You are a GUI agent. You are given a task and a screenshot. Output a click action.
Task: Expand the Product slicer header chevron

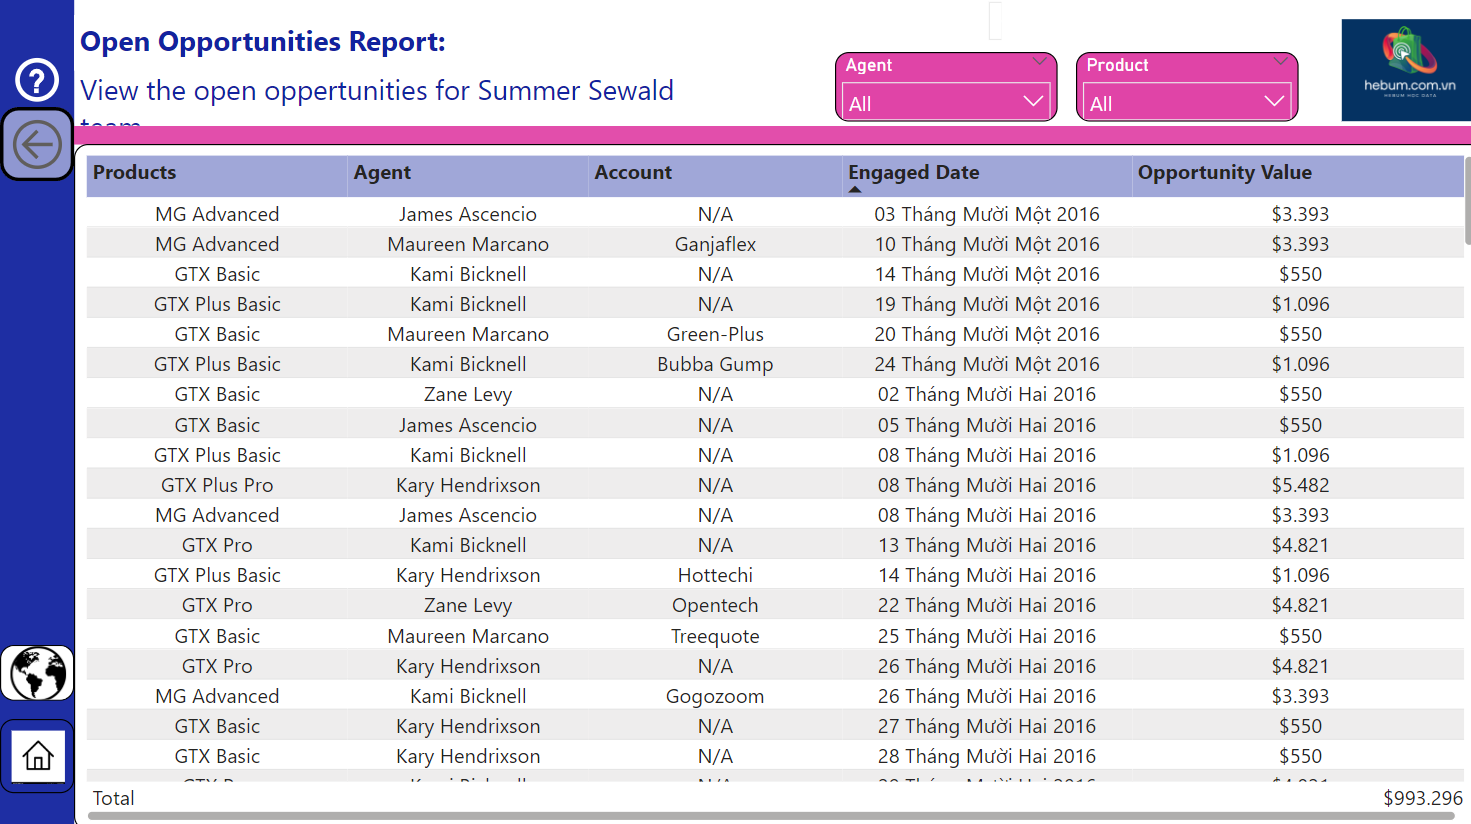click(x=1280, y=62)
